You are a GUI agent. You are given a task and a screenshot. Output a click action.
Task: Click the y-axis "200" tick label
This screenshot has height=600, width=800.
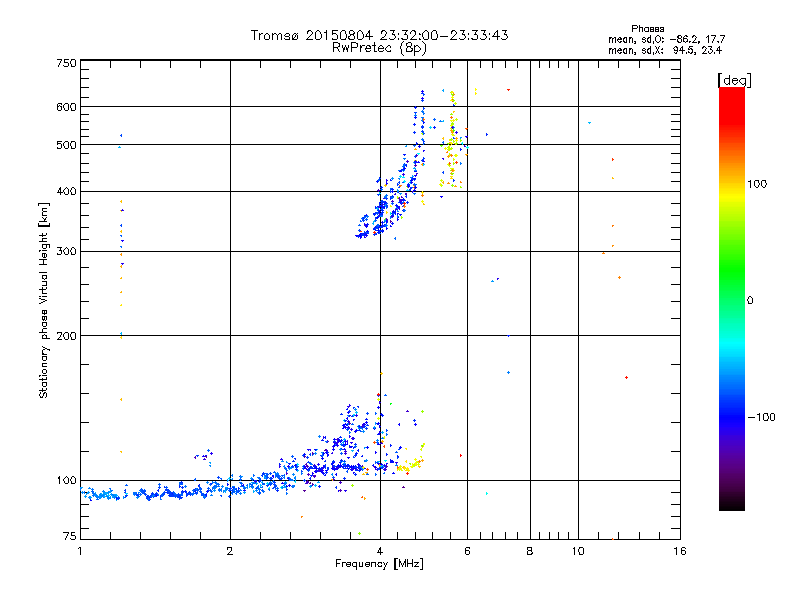point(66,336)
